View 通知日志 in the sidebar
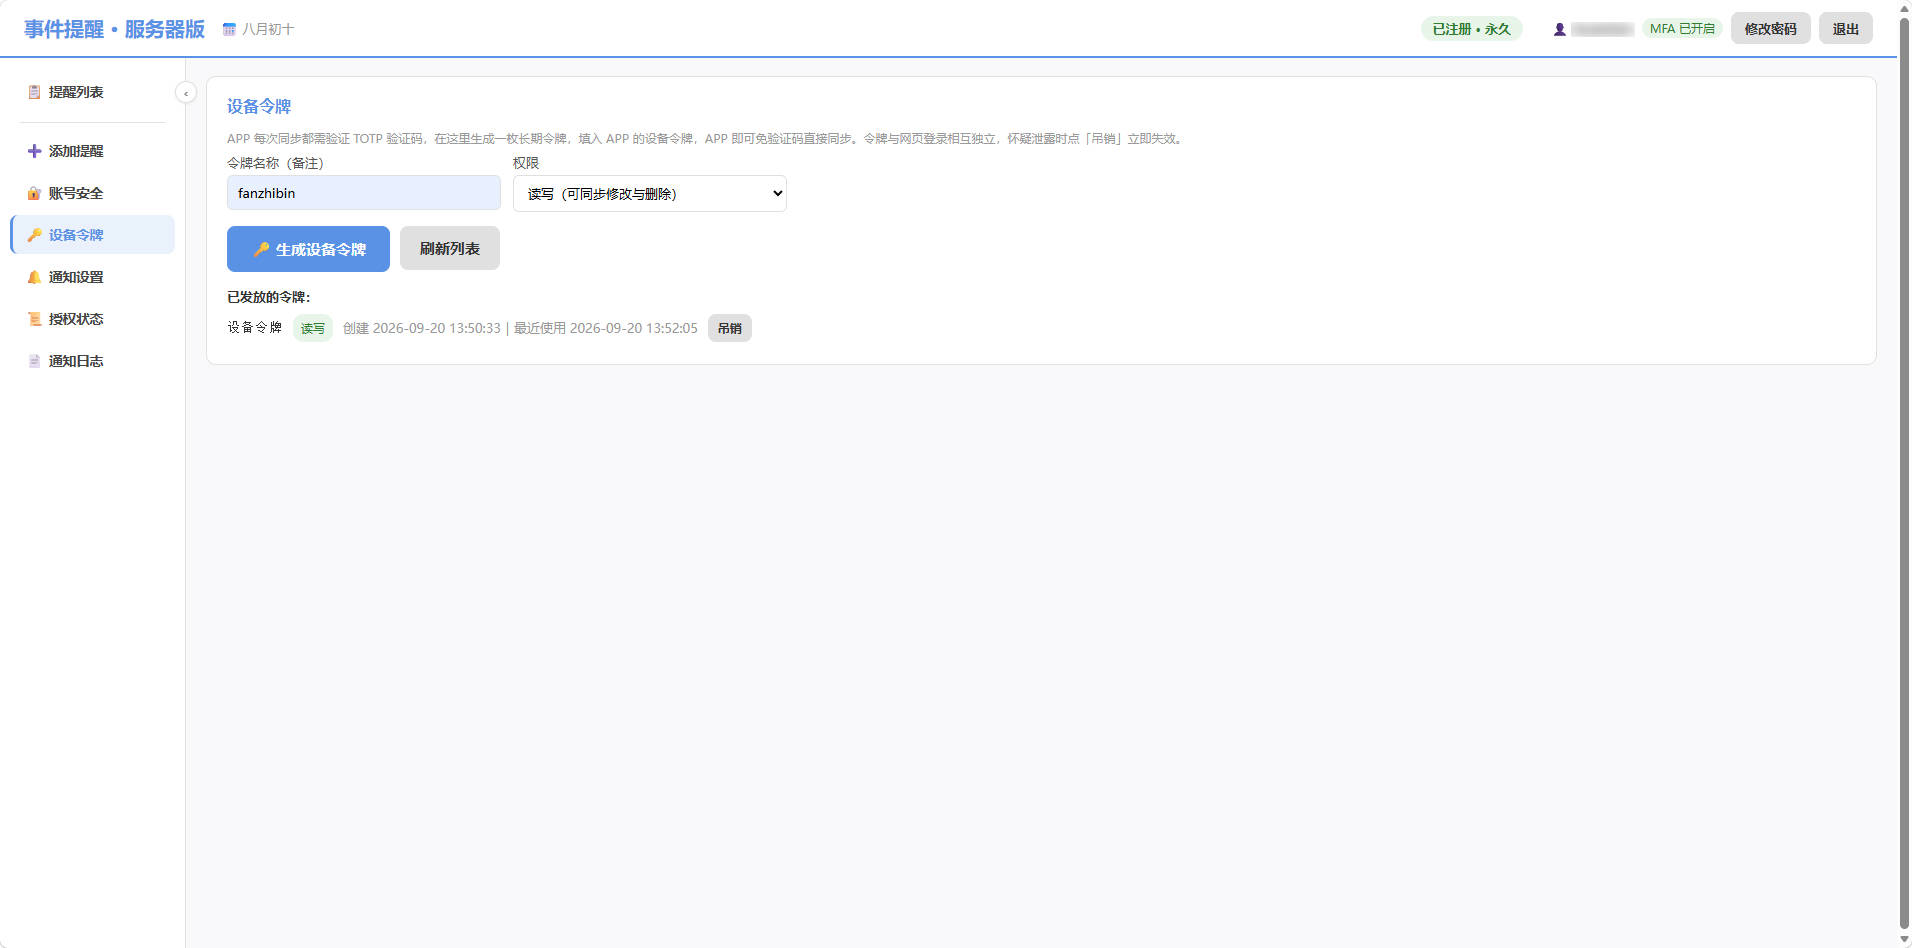1912x948 pixels. [92, 361]
